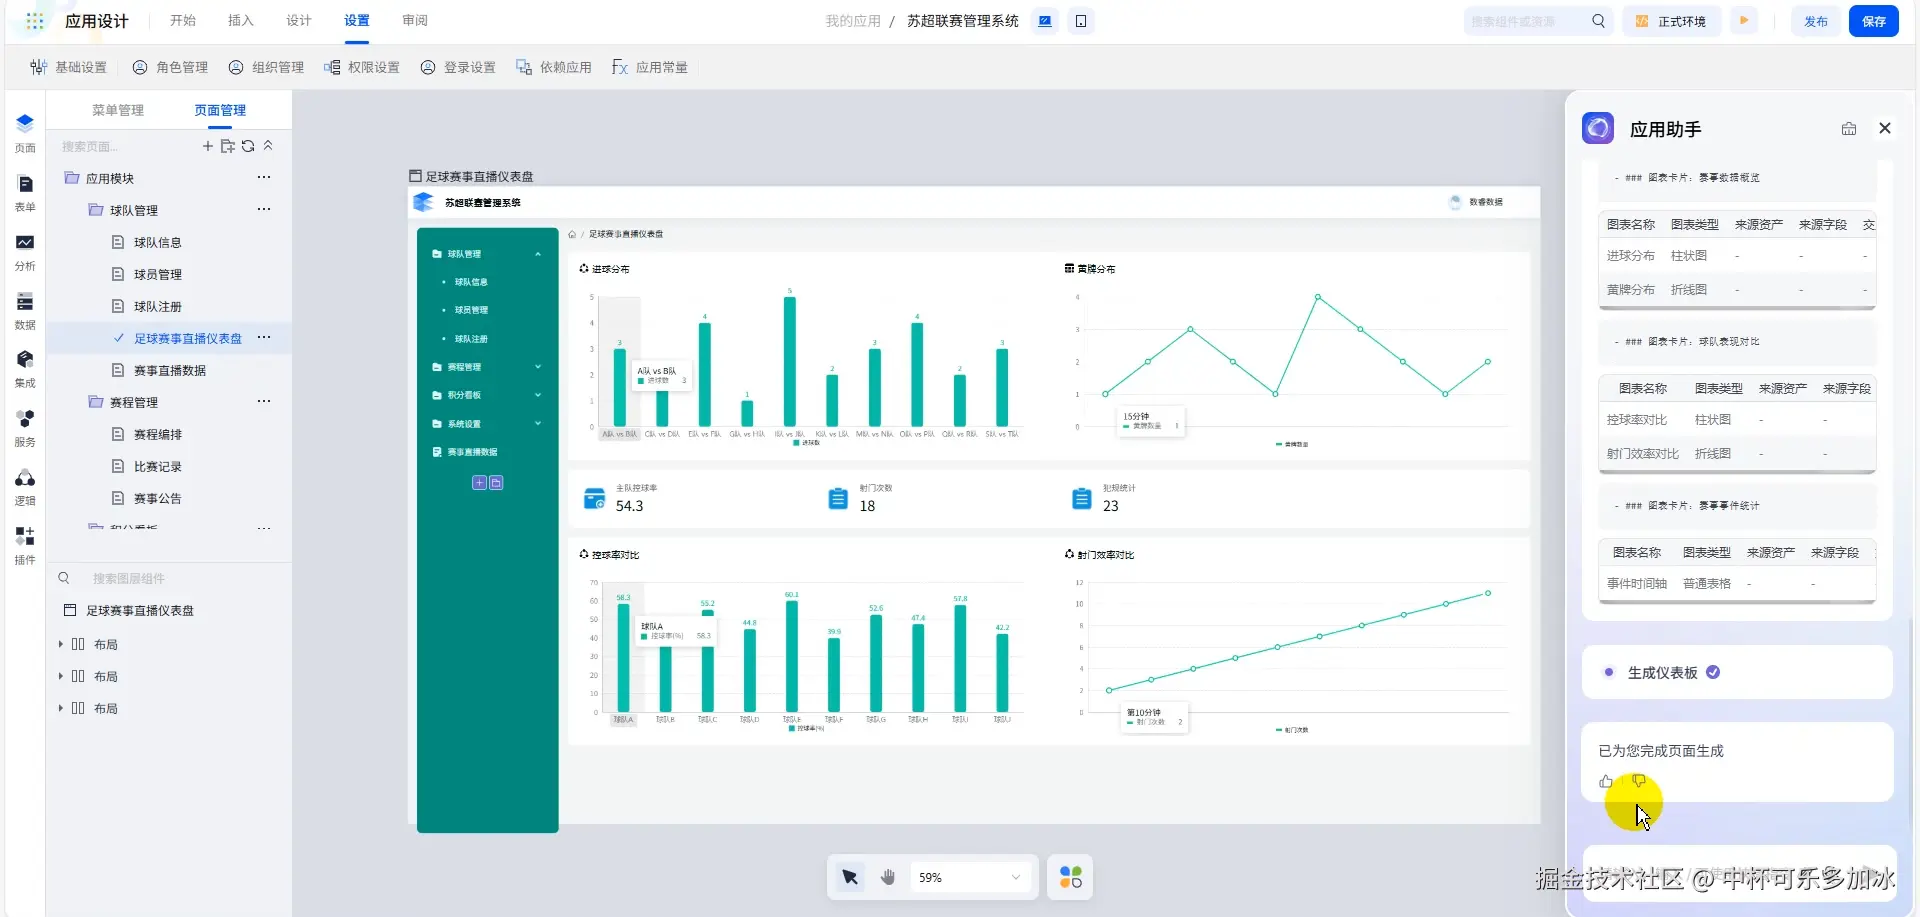Click the 发布 button
Viewport: 1920px width, 917px height.
pyautogui.click(x=1816, y=21)
